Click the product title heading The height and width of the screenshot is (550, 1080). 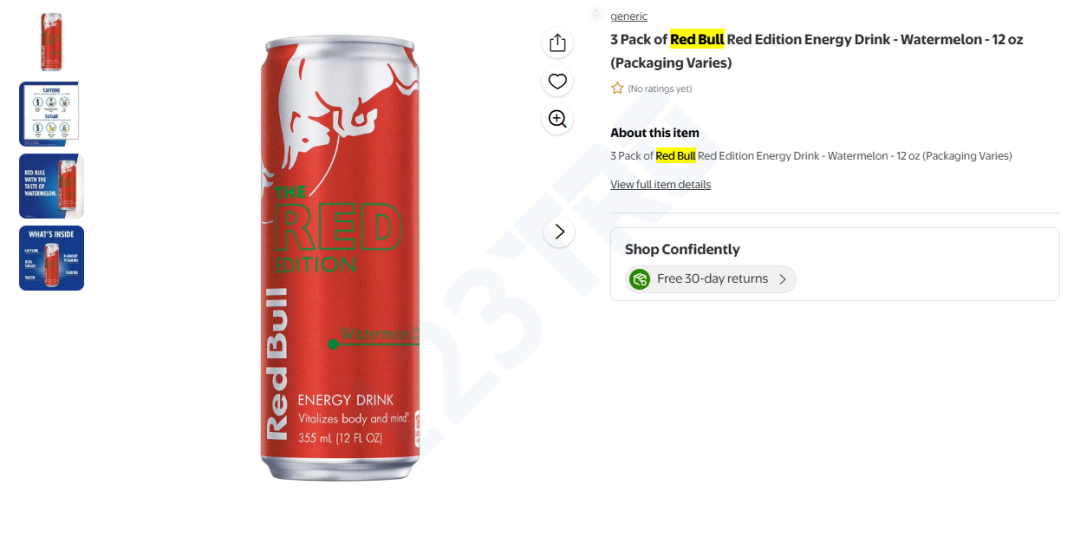pyautogui.click(x=816, y=51)
